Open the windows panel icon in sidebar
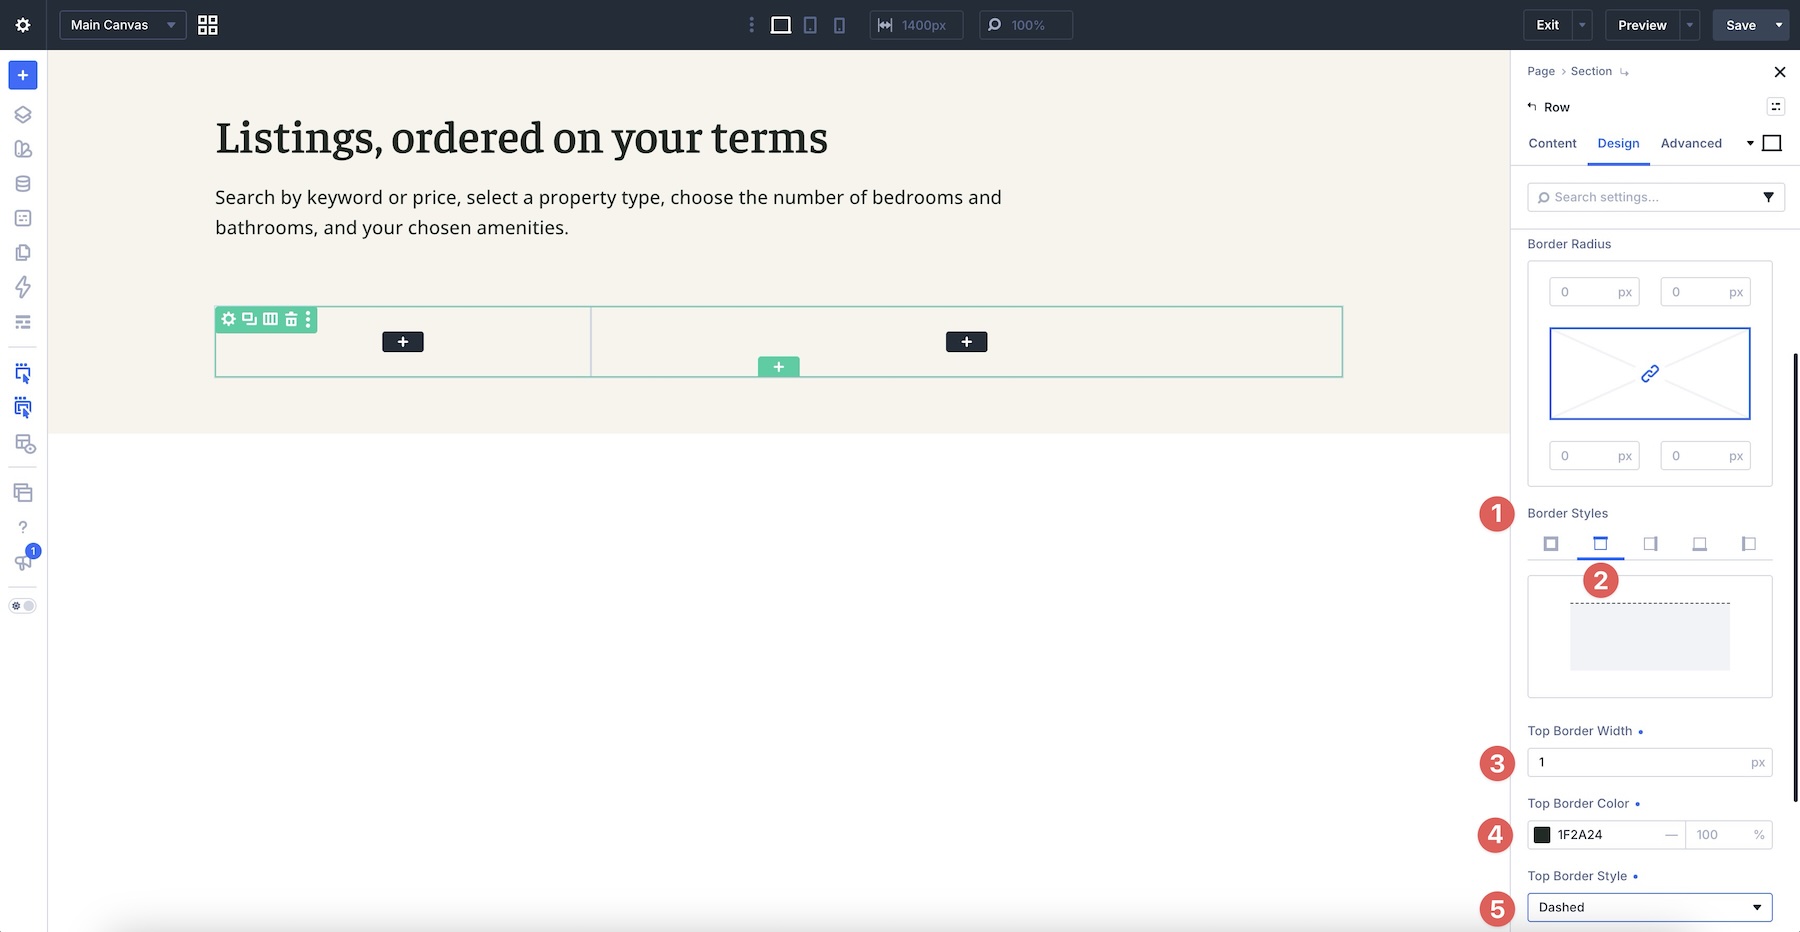Image resolution: width=1800 pixels, height=932 pixels. 23,493
